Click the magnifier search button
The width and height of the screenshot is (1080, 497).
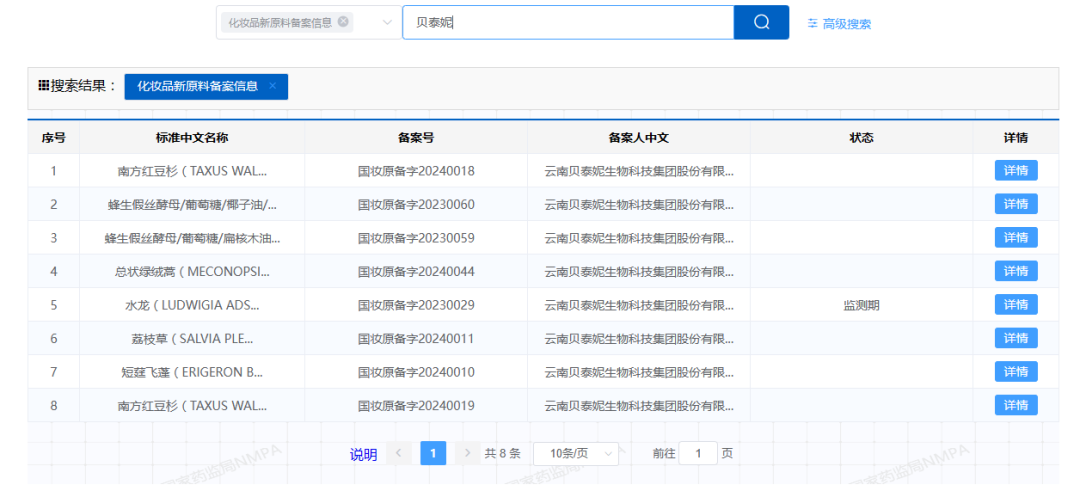tap(761, 22)
